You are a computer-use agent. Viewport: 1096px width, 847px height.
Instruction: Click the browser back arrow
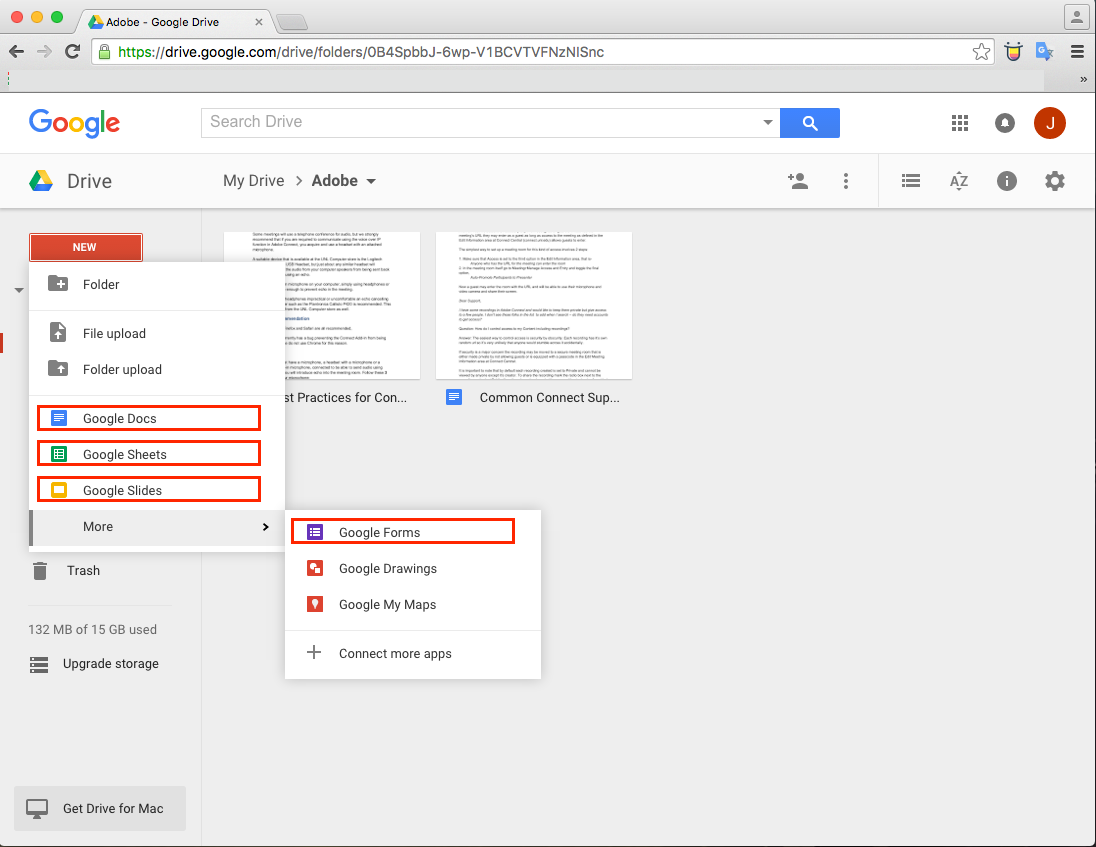[17, 52]
